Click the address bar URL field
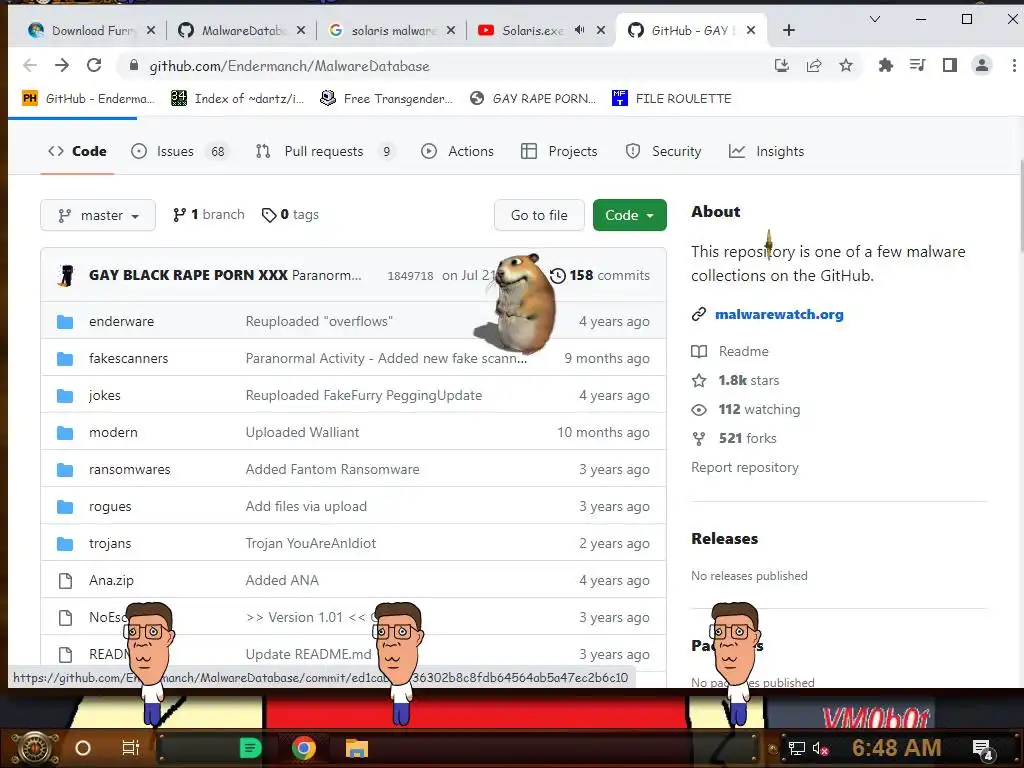This screenshot has width=1024, height=768. (444, 65)
